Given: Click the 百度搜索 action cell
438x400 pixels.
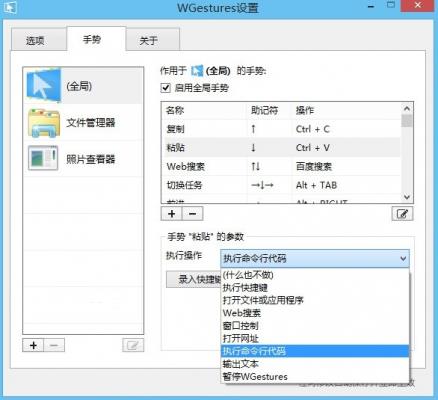Looking at the screenshot, I should pos(314,166).
